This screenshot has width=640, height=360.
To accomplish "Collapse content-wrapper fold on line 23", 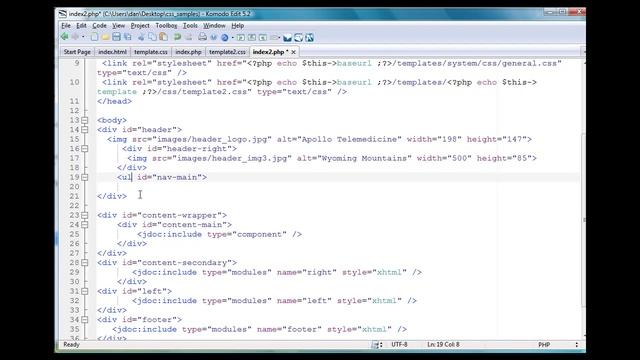I will [x=84, y=215].
